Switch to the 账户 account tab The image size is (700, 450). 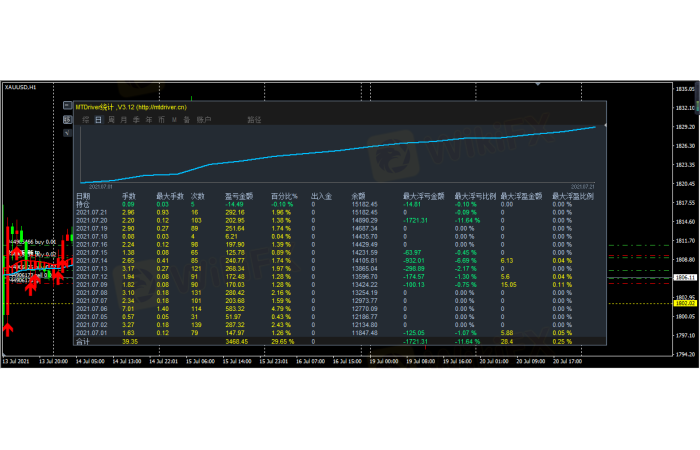204,120
